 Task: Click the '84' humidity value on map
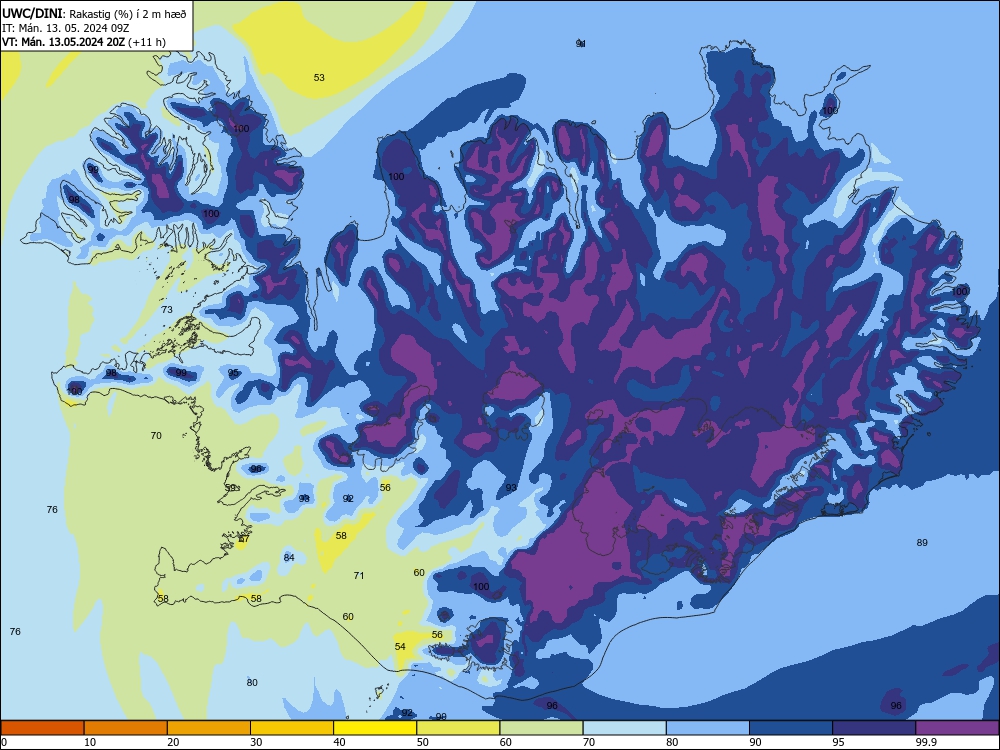pos(289,558)
